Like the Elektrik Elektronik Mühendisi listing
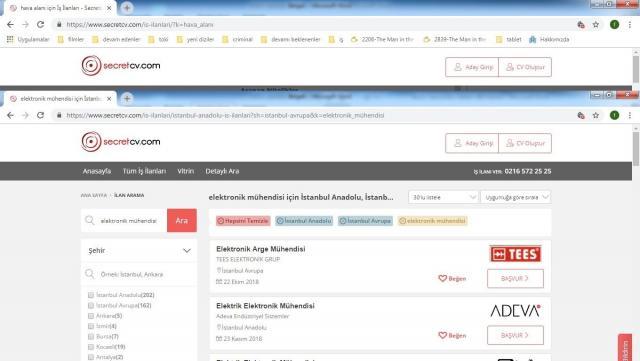The image size is (640, 361). coord(452,335)
